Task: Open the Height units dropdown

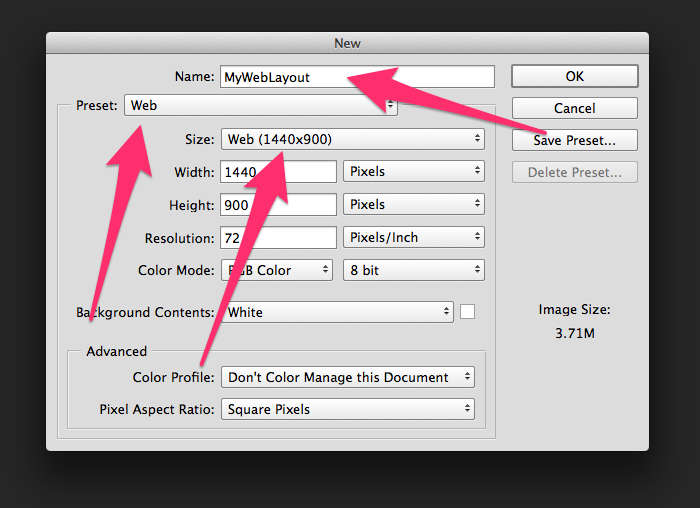Action: (x=414, y=205)
